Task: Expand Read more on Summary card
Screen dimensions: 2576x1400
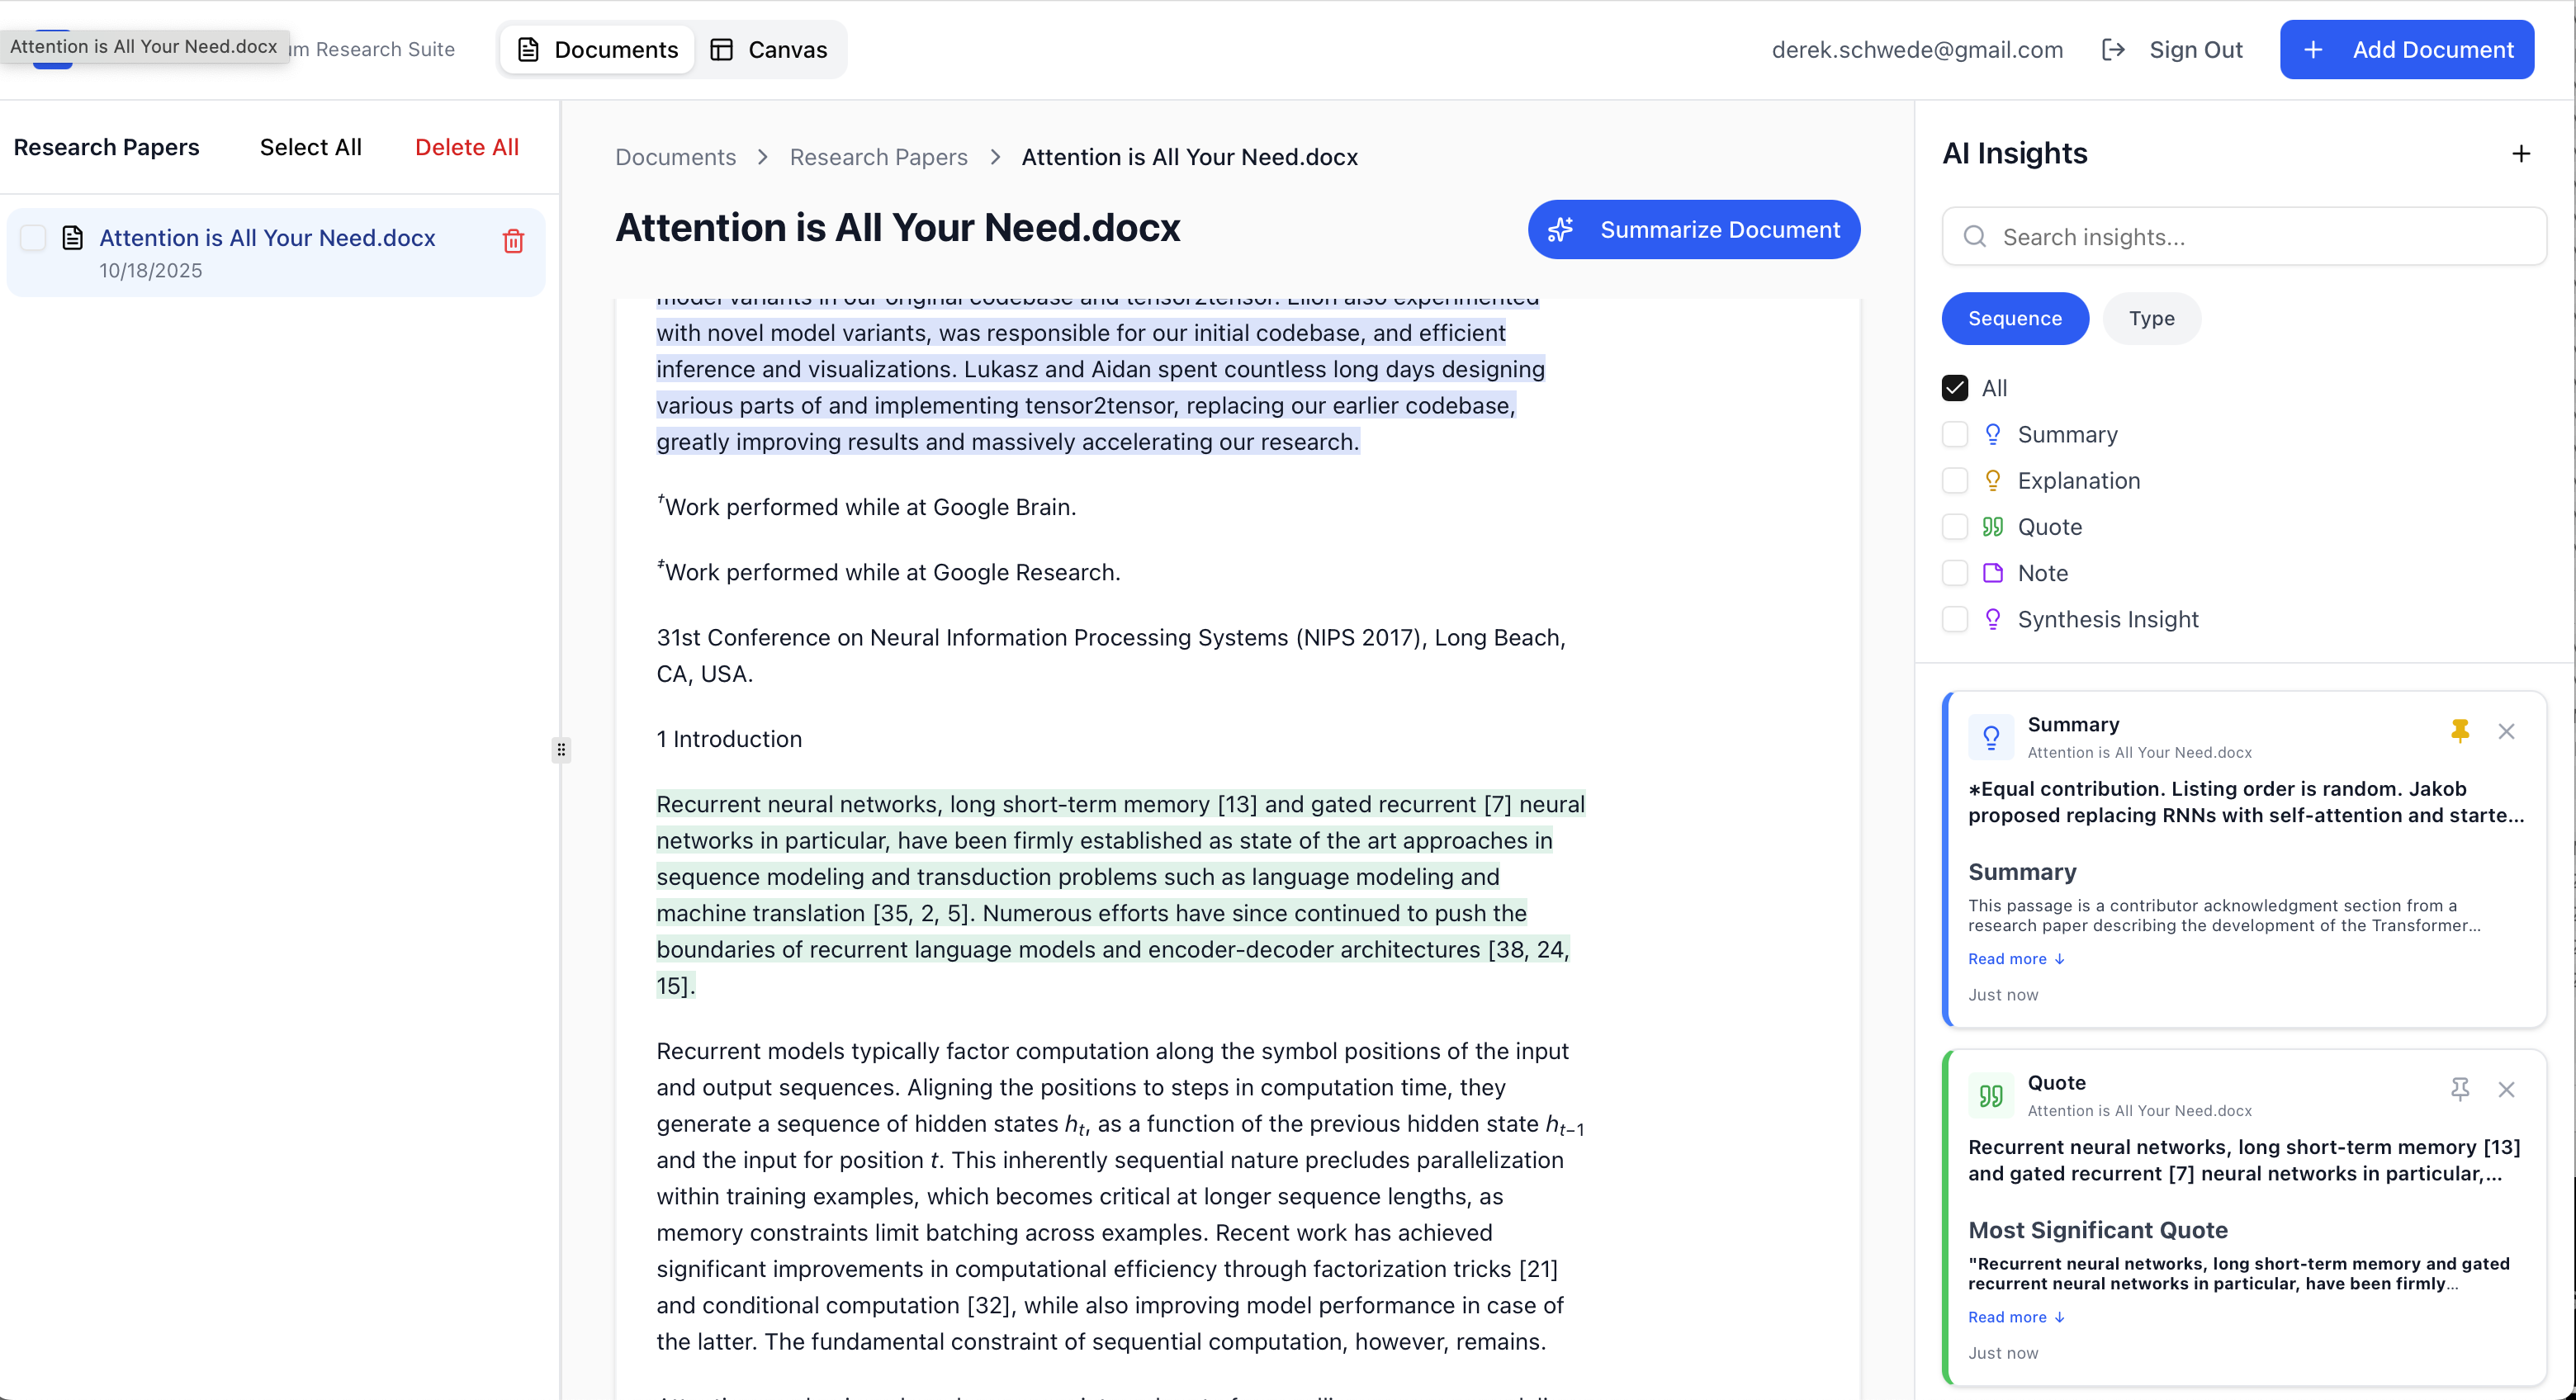Action: click(2015, 958)
